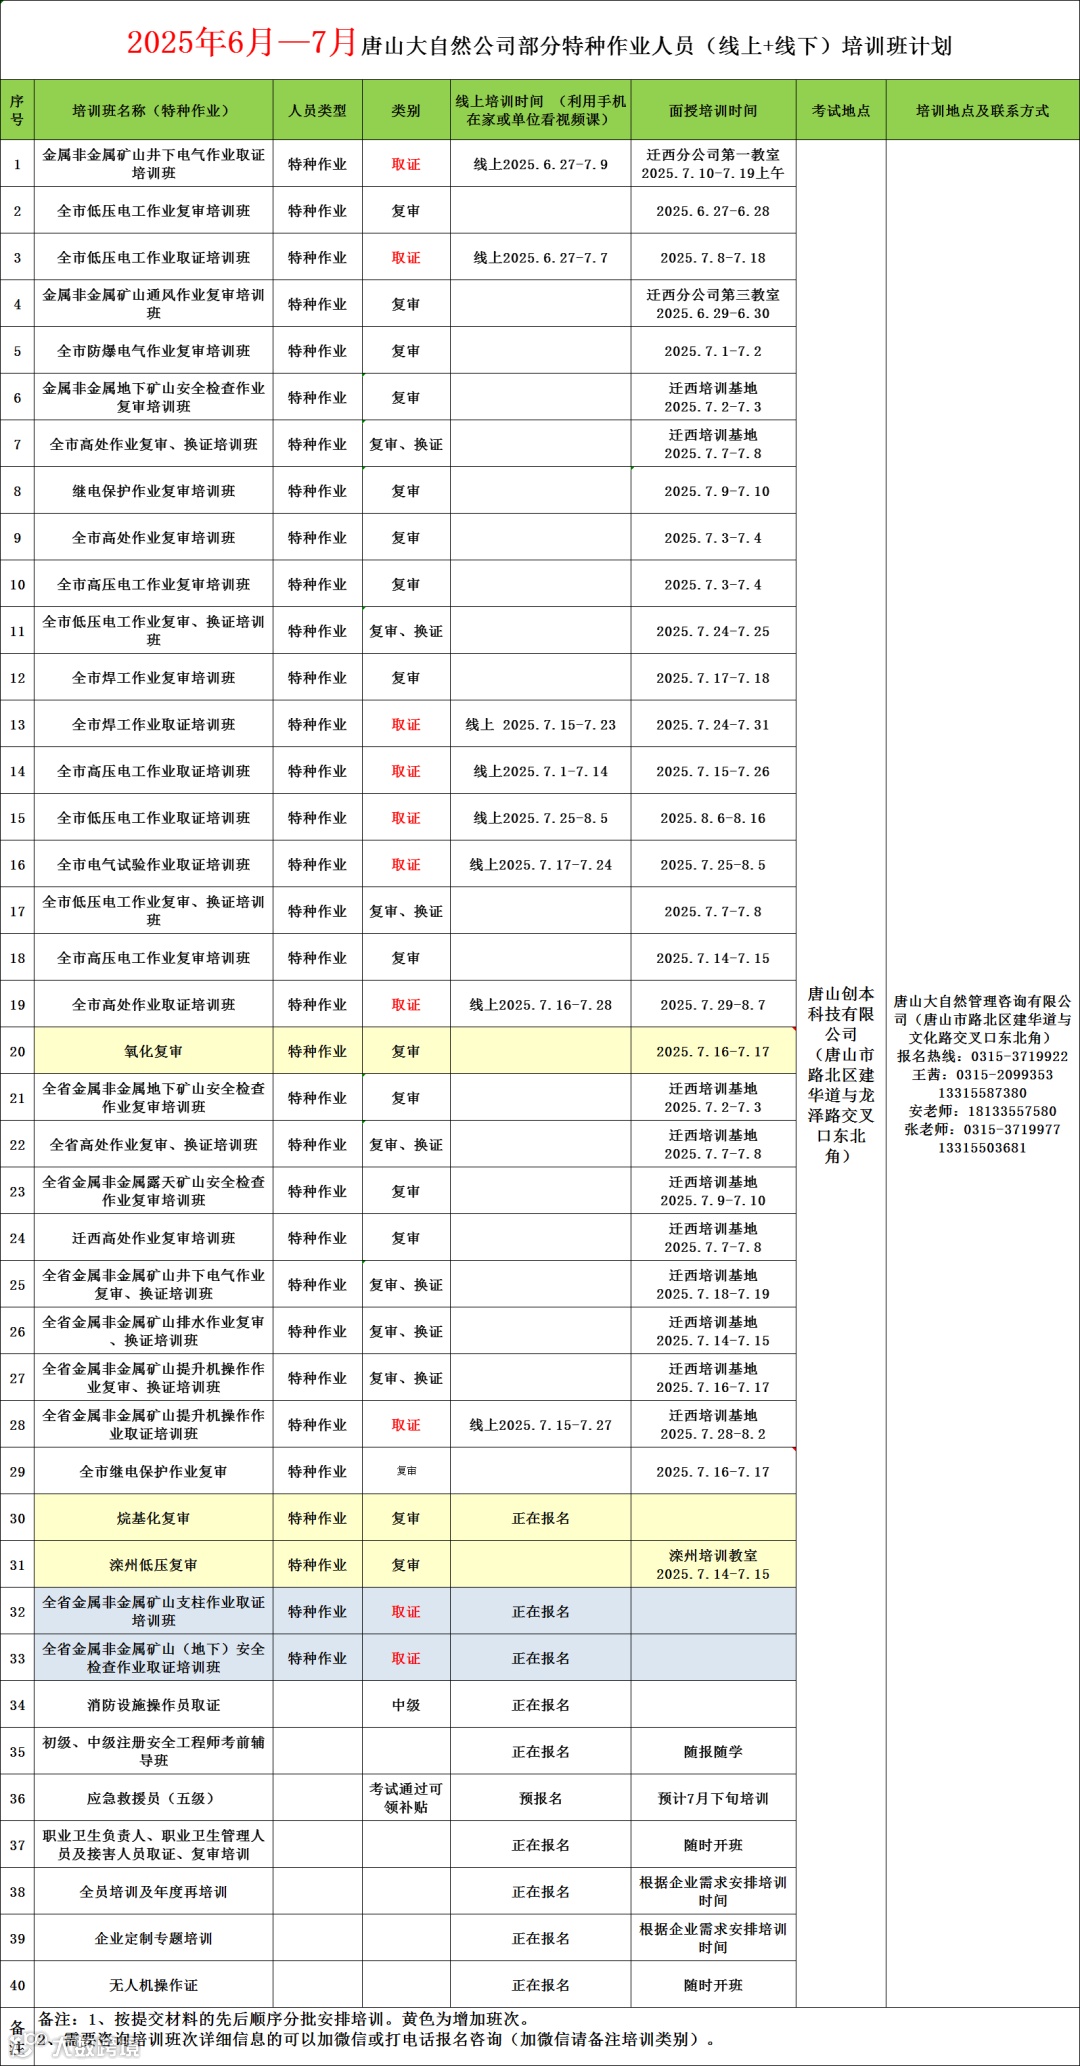Select the '2025.7.1-7.2' date cell
The image size is (1080, 2066).
(713, 351)
